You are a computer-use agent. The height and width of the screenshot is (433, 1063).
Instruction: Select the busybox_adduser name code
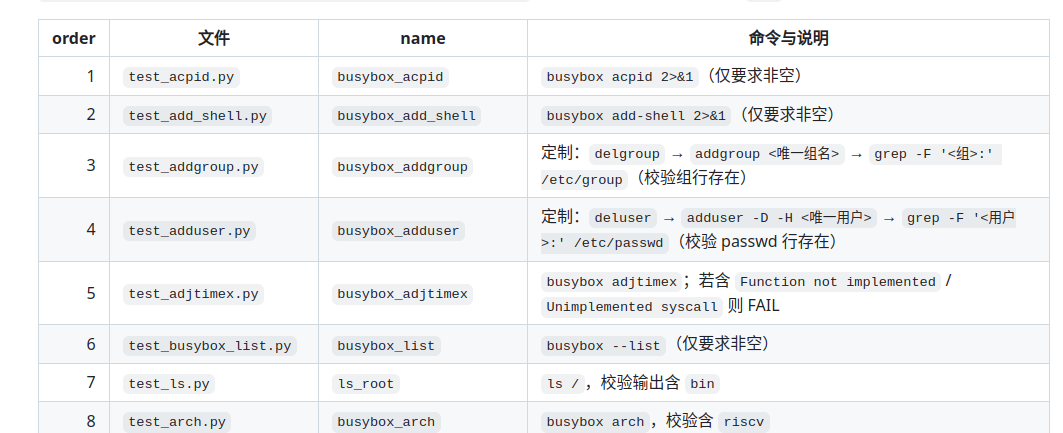click(398, 230)
